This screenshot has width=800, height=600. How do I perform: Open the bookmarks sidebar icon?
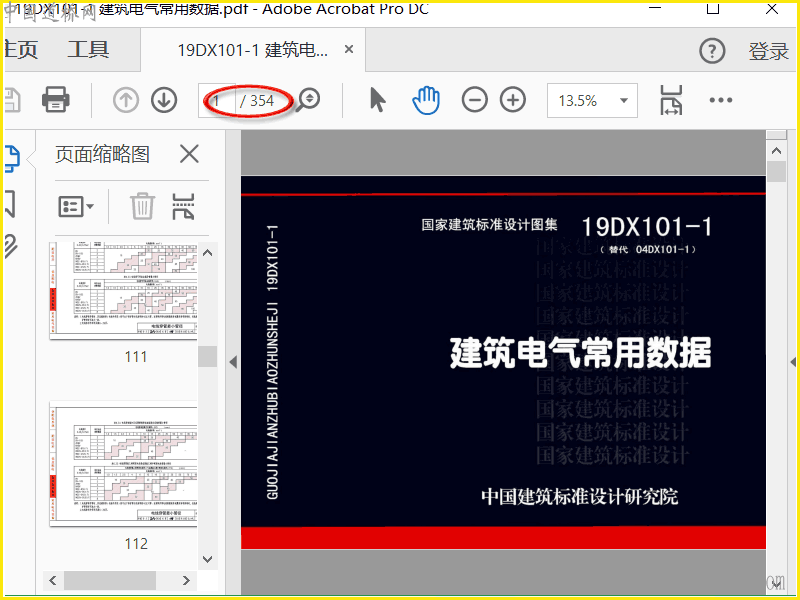pyautogui.click(x=10, y=204)
